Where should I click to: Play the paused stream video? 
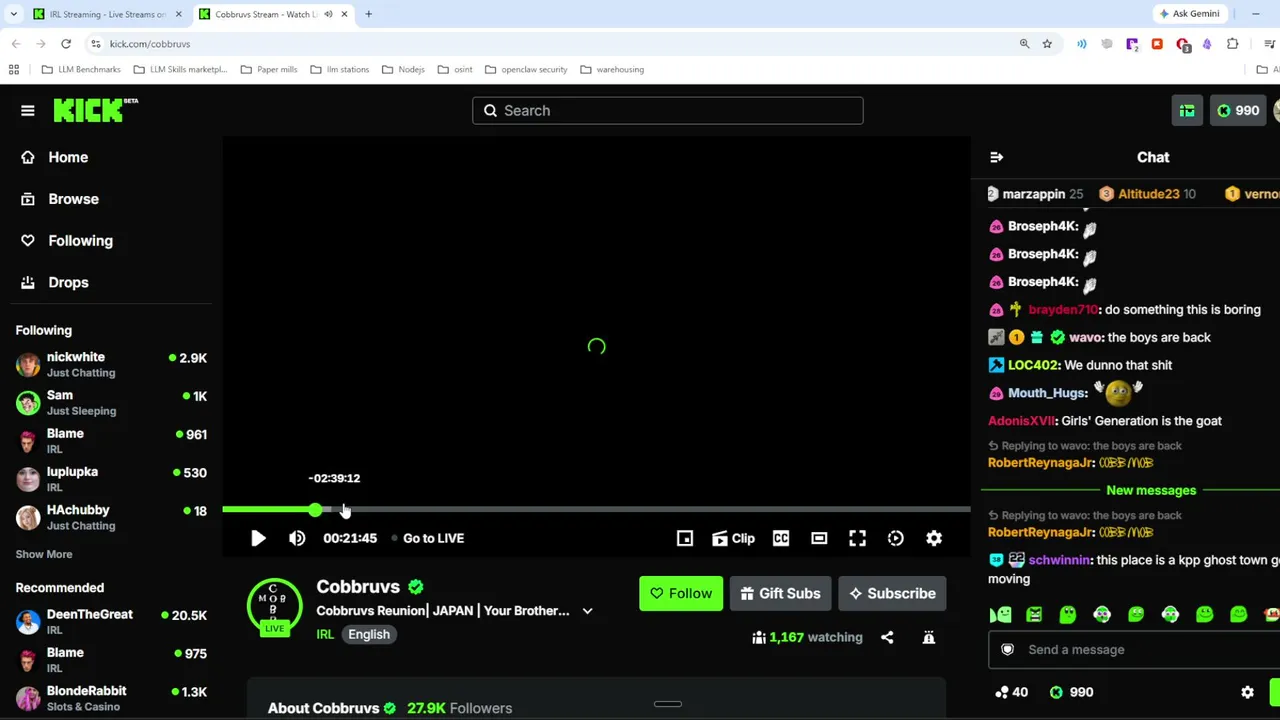258,538
